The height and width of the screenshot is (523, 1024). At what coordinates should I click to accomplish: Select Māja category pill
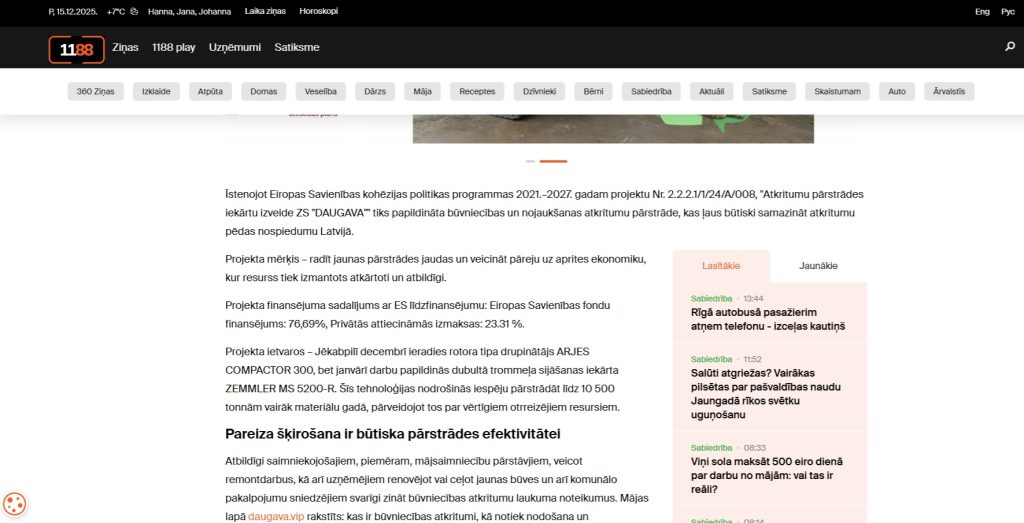(423, 91)
